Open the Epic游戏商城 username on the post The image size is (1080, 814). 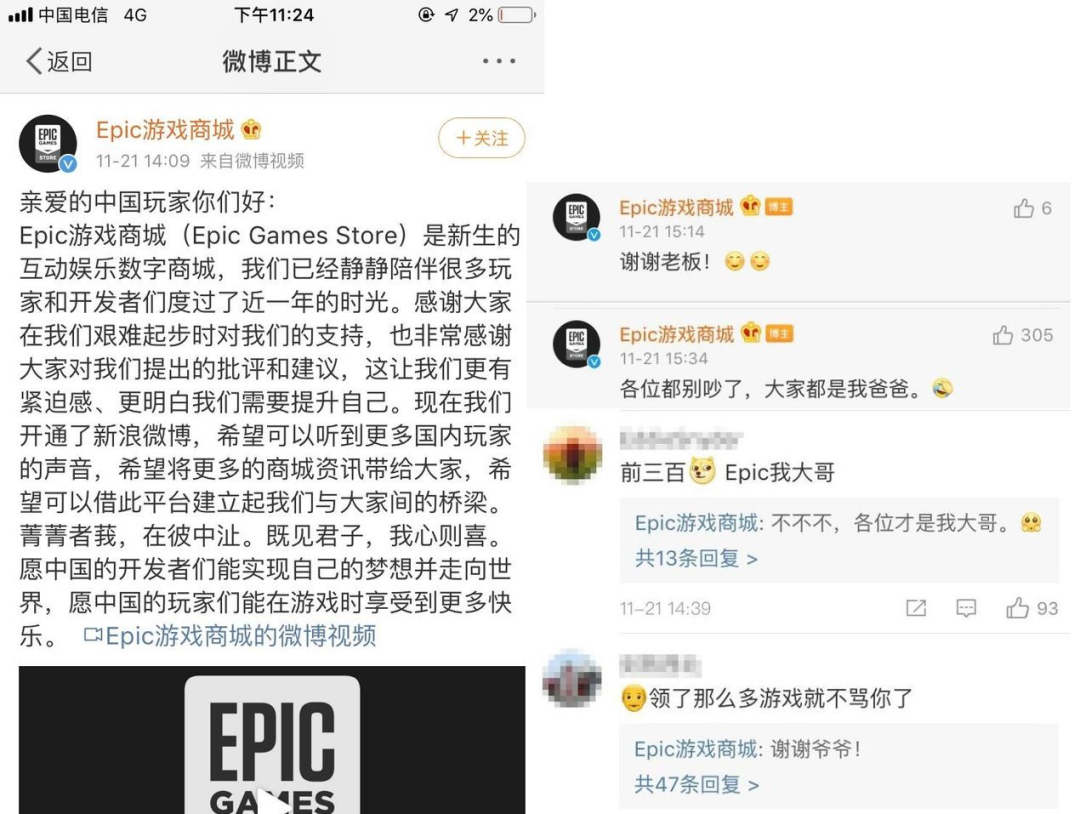pyautogui.click(x=165, y=130)
